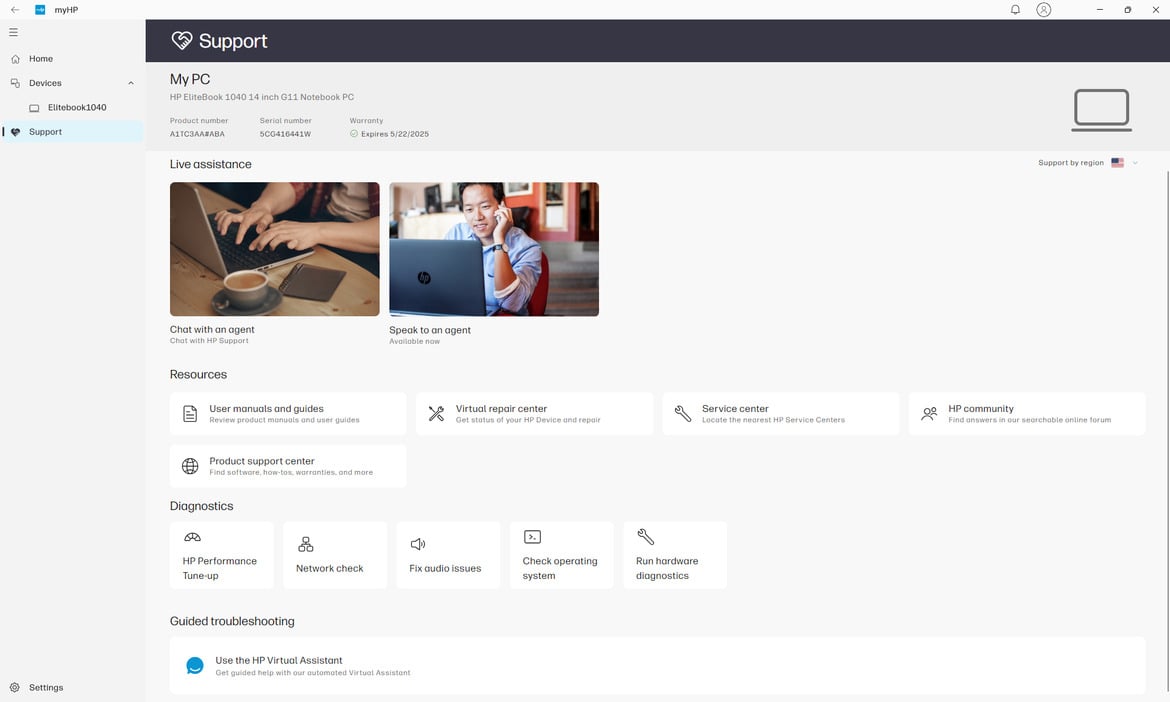Click the Devices icon in sidebar
Viewport: 1170px width, 702px height.
[x=15, y=83]
